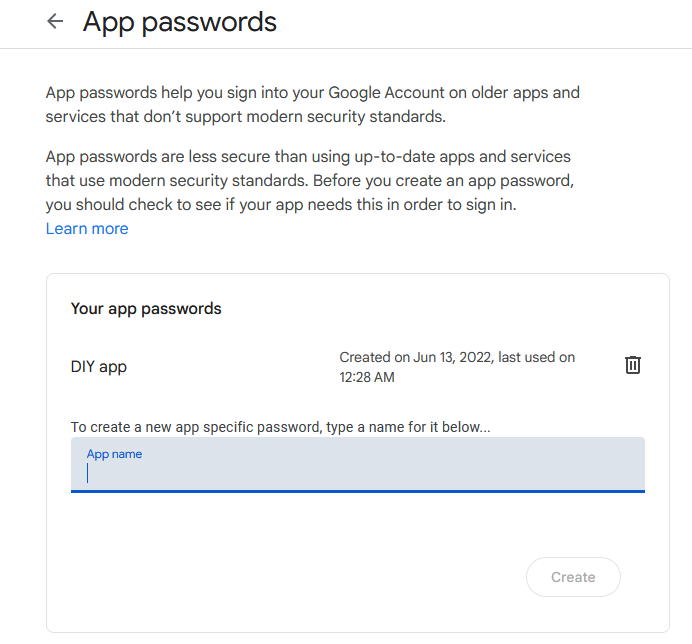Click the trash can beside the creation date
Screen dimensions: 692x644
pos(632,365)
